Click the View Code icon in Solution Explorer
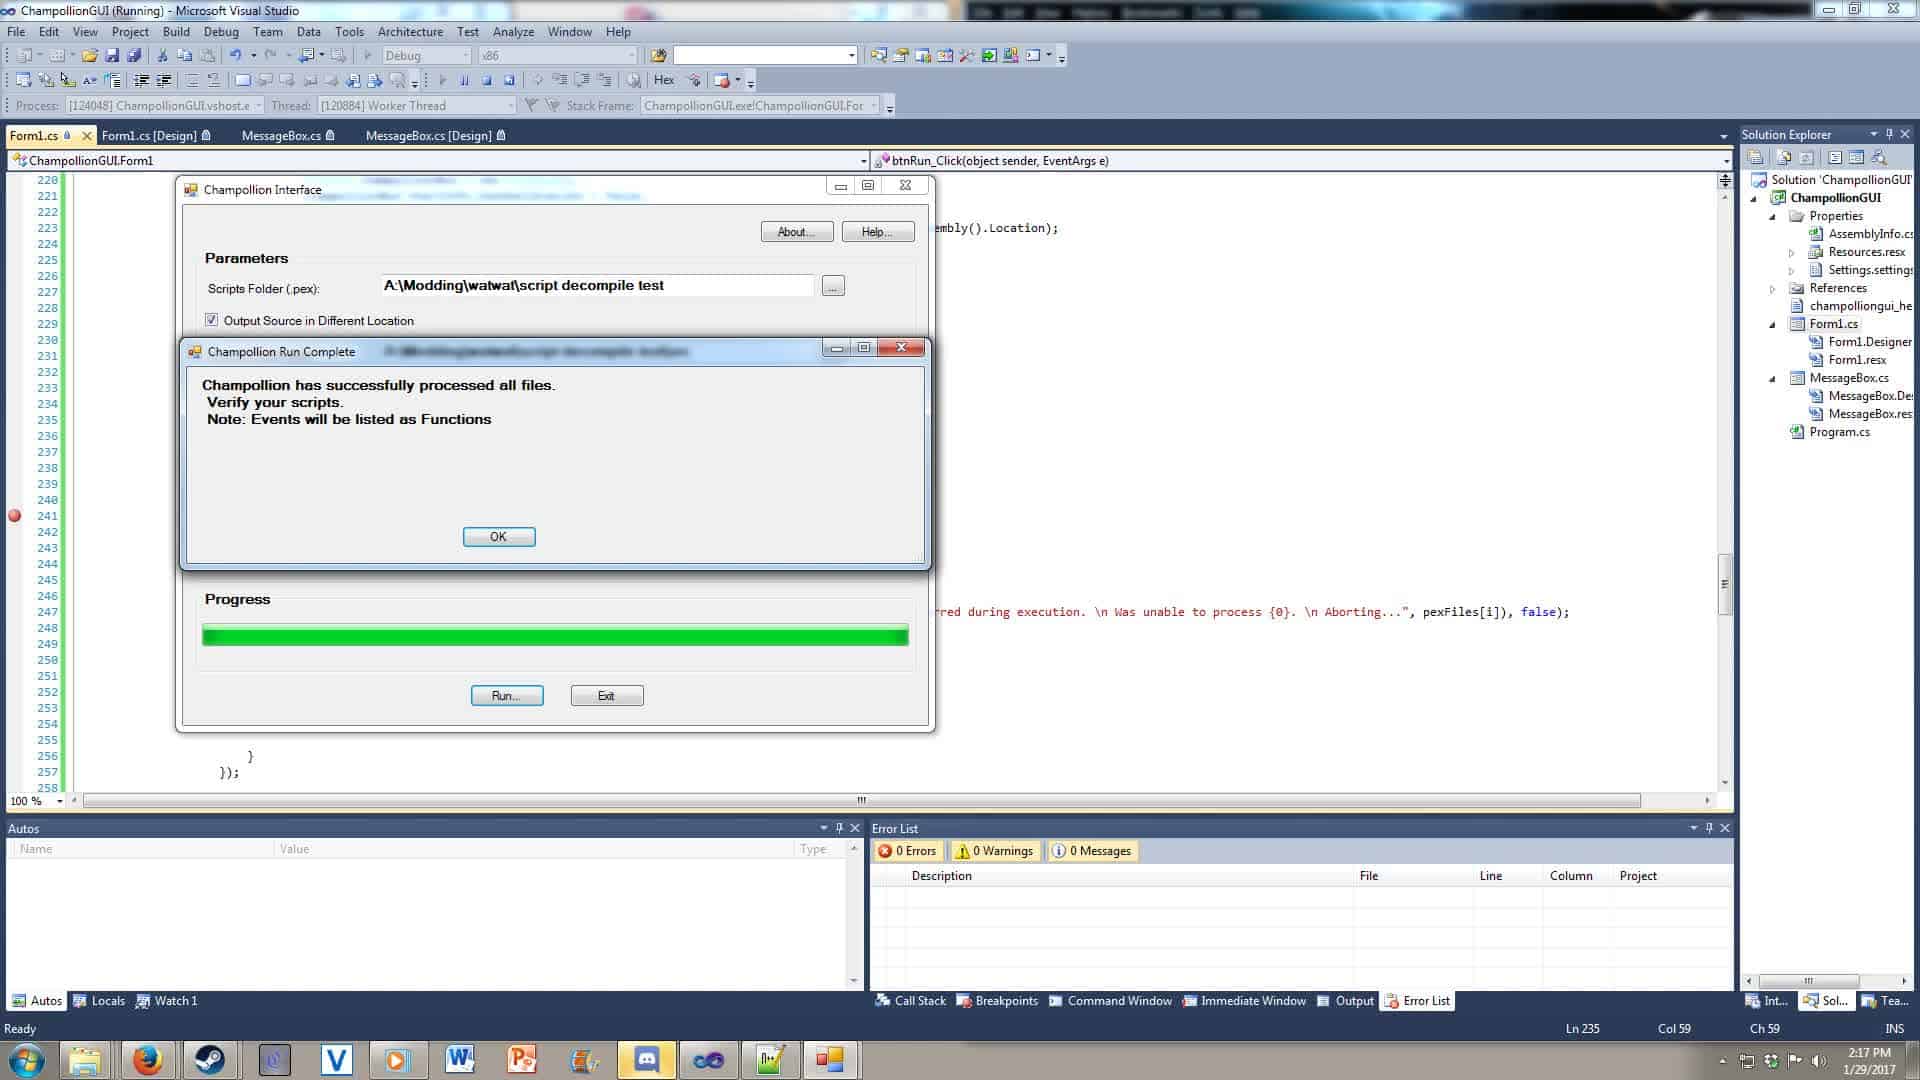The width and height of the screenshot is (1920, 1080). (1835, 157)
